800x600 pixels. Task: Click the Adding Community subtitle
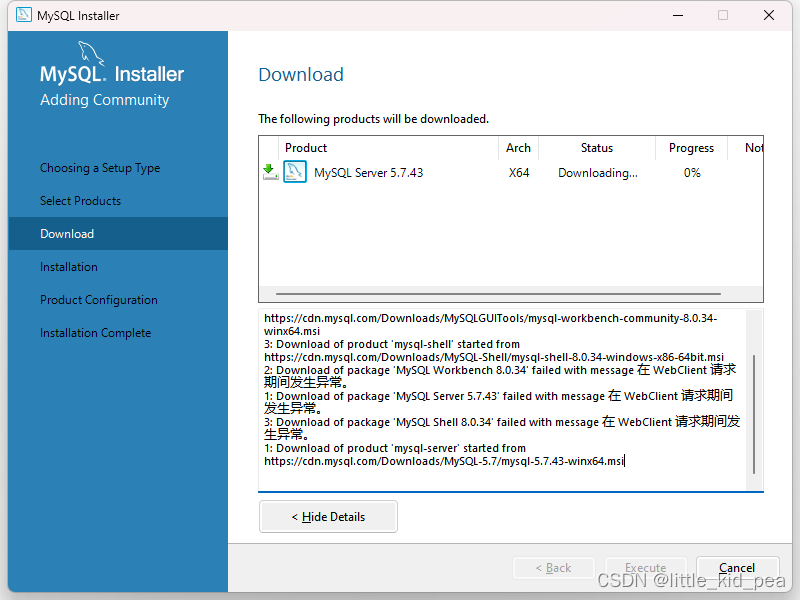(x=105, y=100)
